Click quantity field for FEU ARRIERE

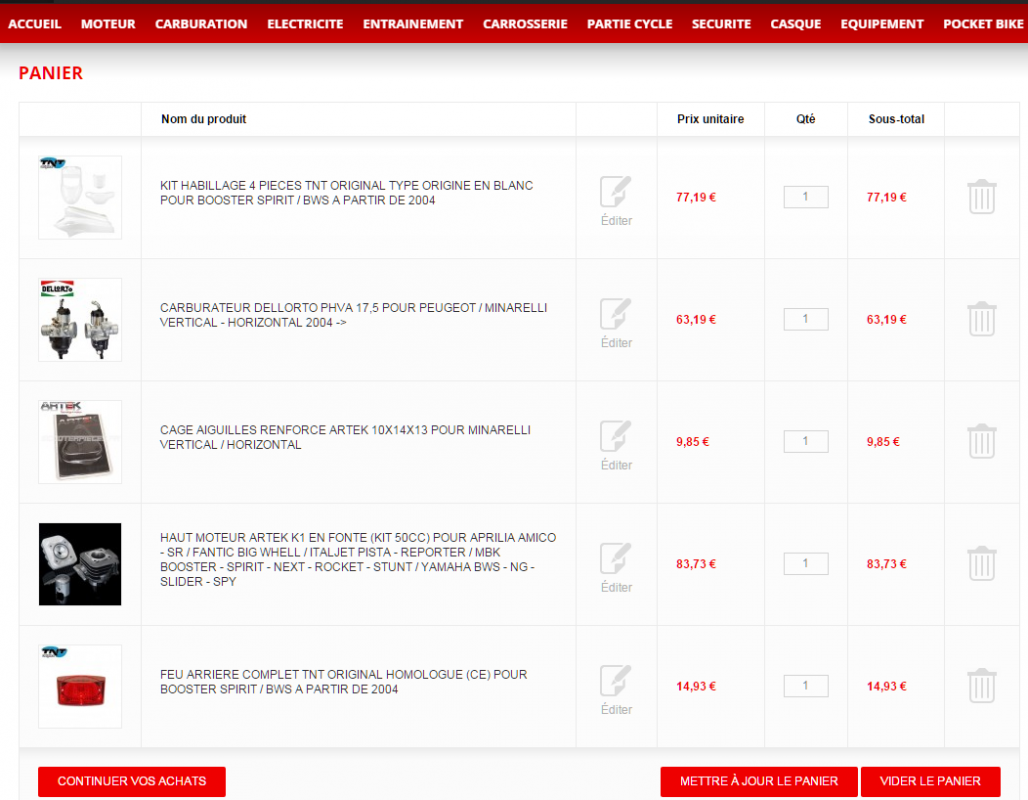pos(806,686)
